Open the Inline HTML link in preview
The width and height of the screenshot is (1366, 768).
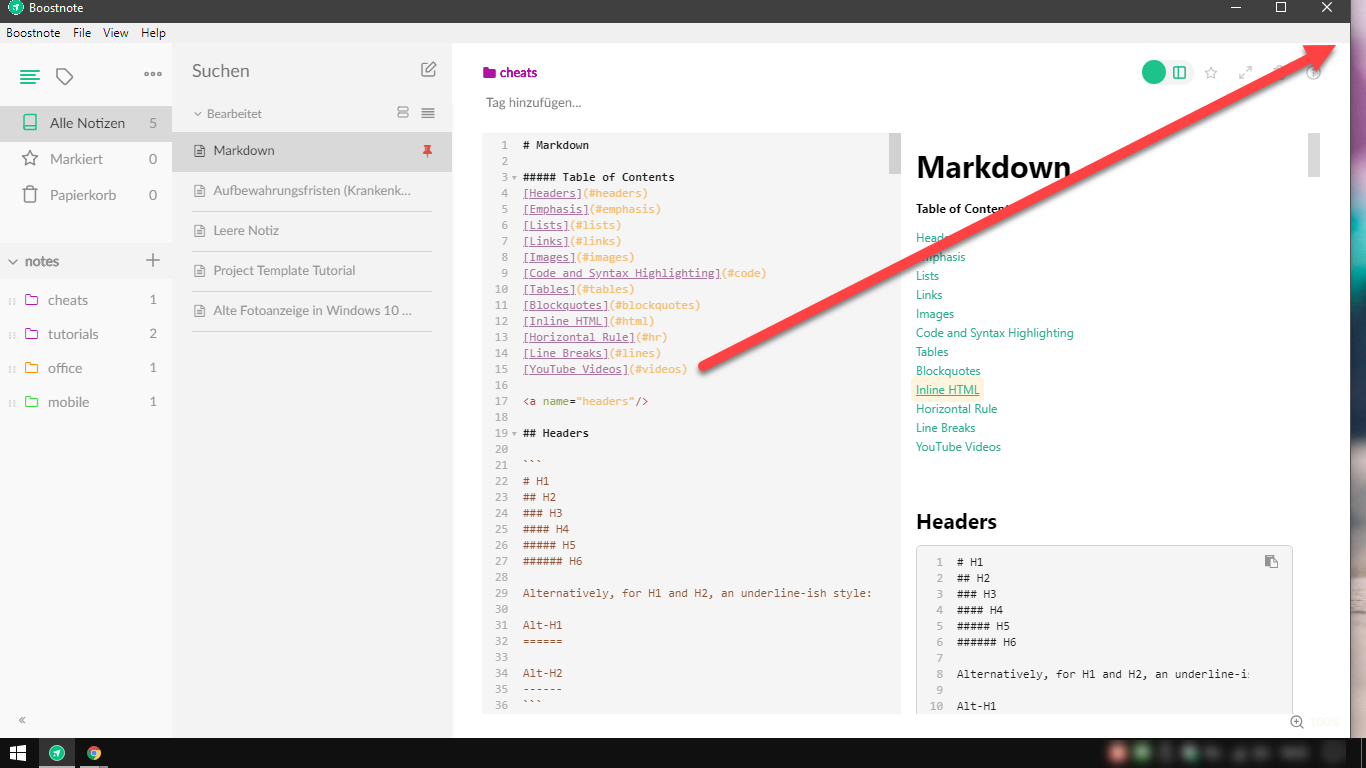pyautogui.click(x=946, y=389)
